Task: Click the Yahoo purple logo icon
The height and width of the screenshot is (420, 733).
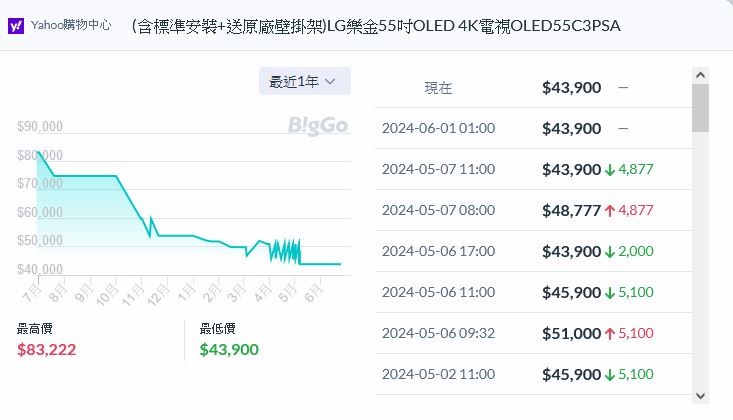Action: tap(17, 25)
